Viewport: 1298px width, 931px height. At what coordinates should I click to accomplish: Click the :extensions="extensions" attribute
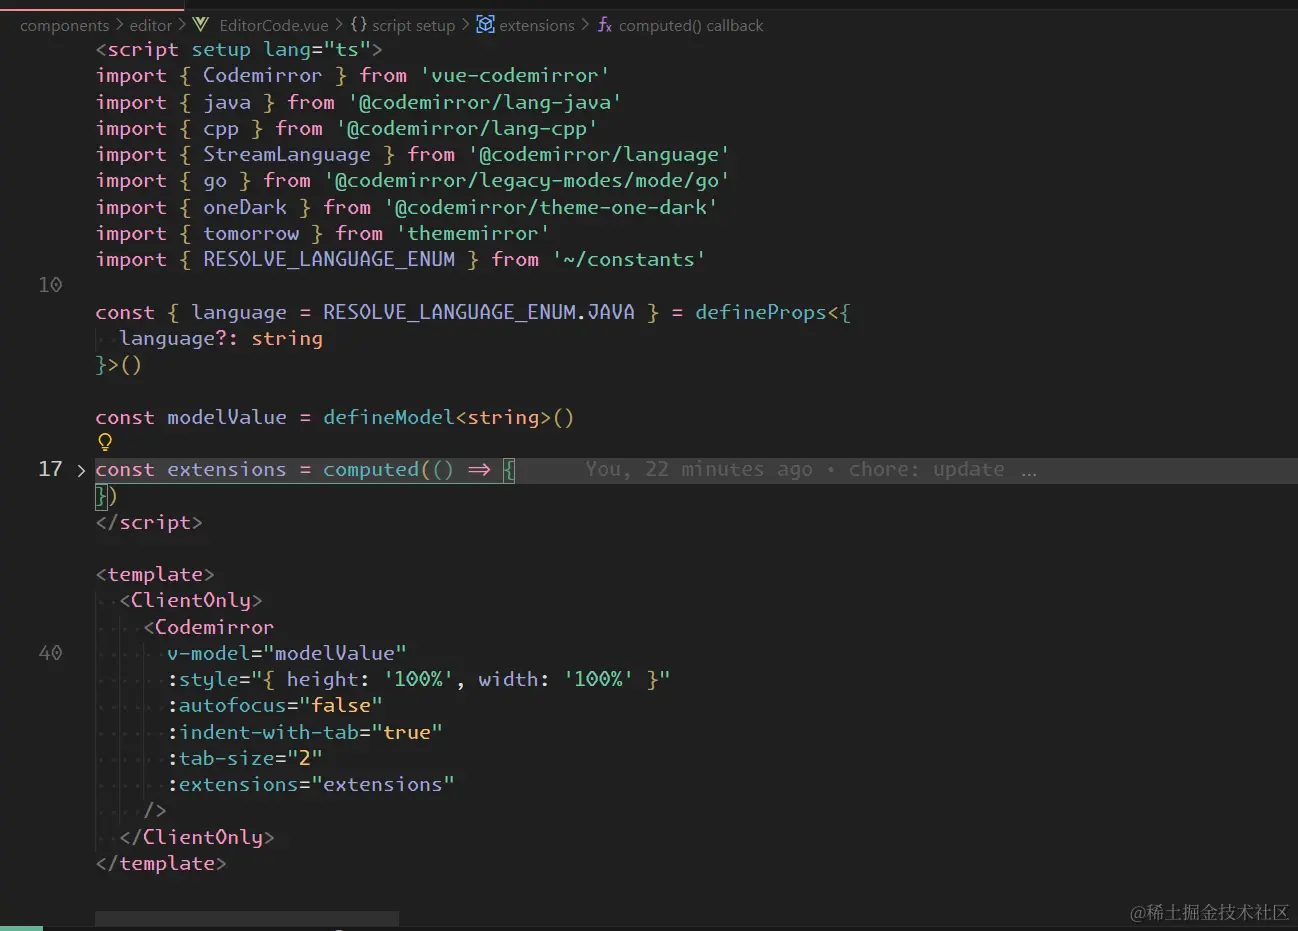pyautogui.click(x=311, y=784)
